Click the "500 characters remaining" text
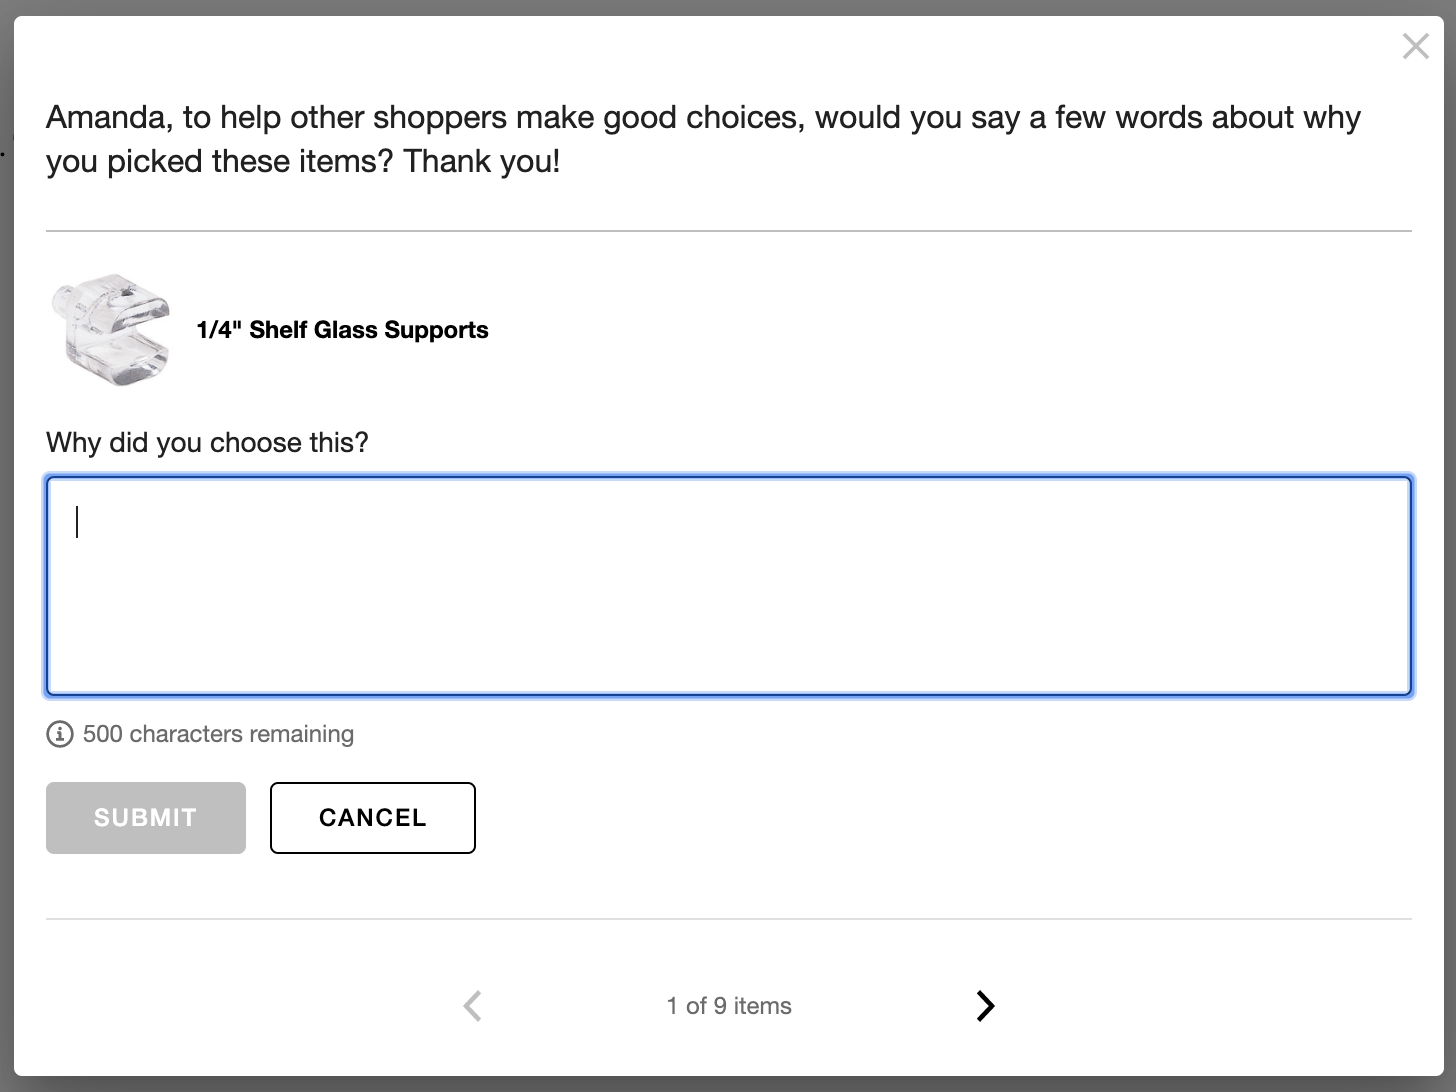The image size is (1456, 1092). 218,735
